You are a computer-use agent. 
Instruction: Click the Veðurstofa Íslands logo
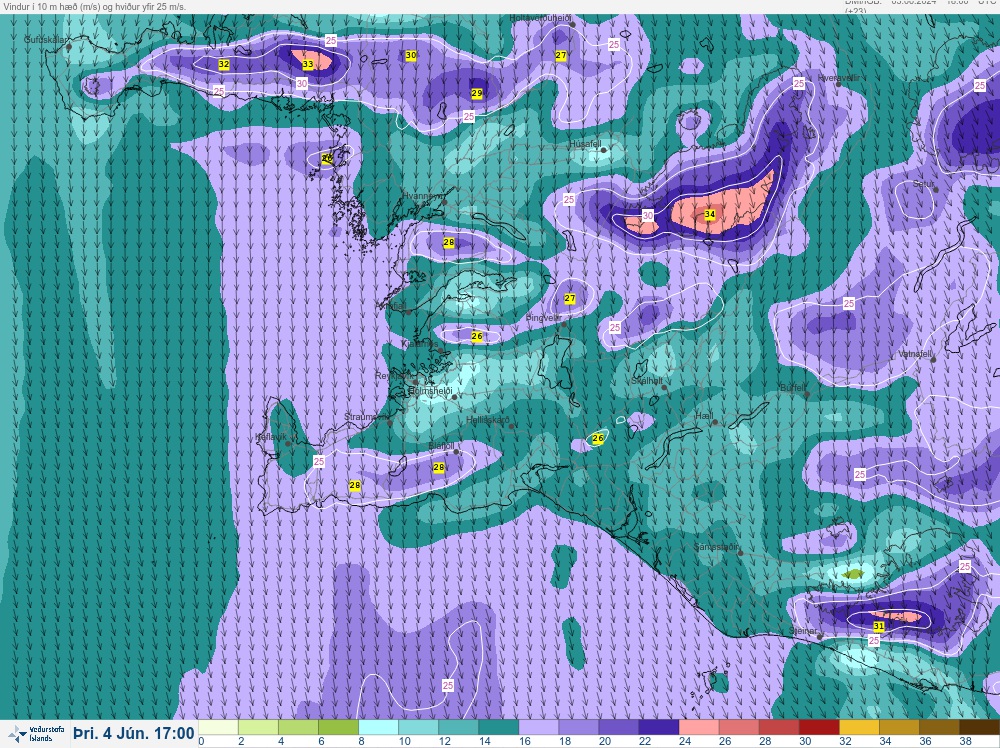36,733
